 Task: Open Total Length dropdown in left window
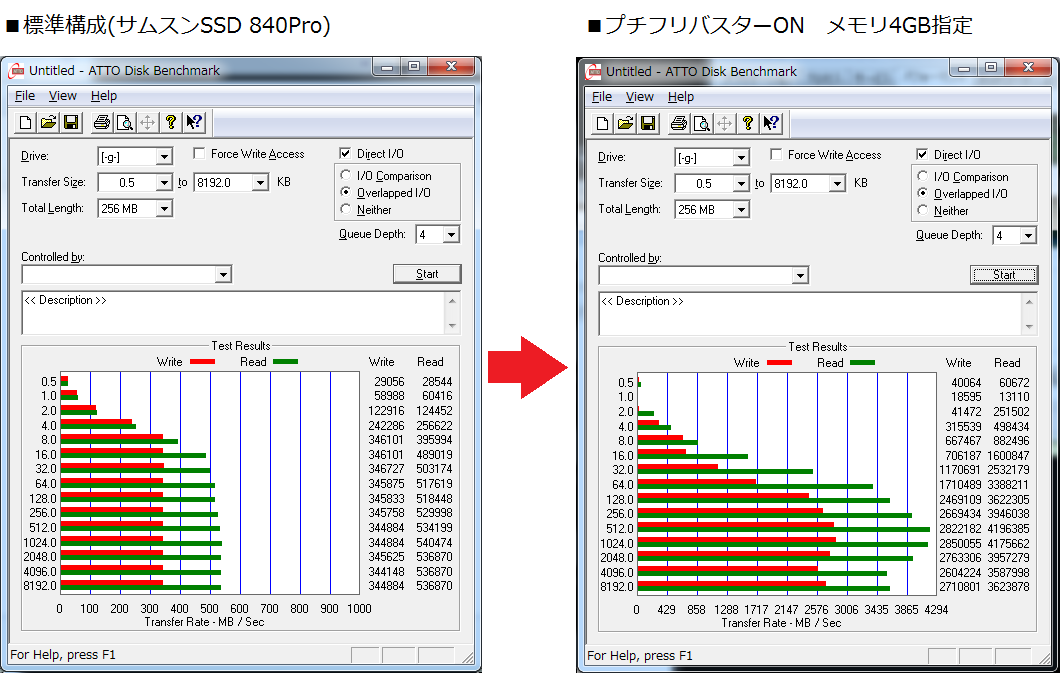pos(164,209)
